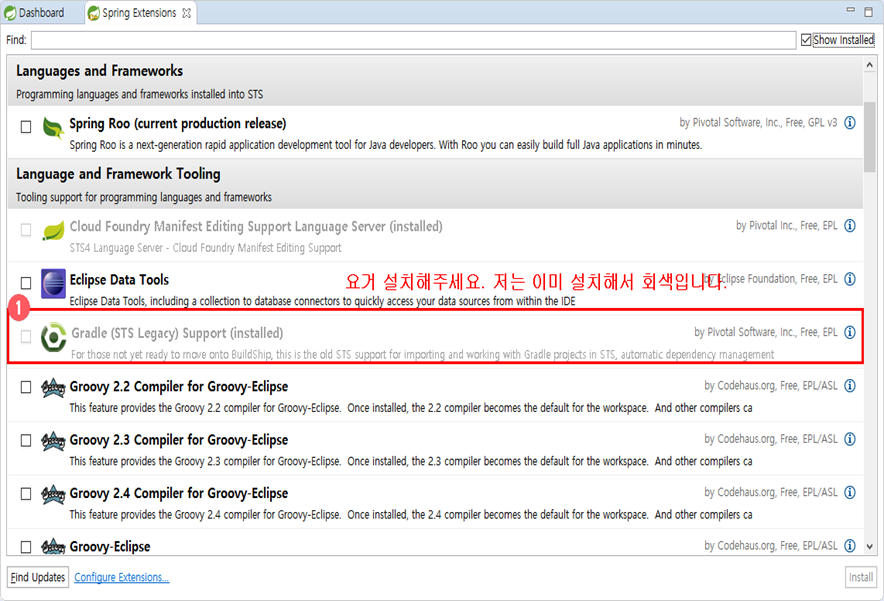Screen dimensions: 884x601
Task: Select the Groovy-Eclipse entry title
Action: point(110,546)
